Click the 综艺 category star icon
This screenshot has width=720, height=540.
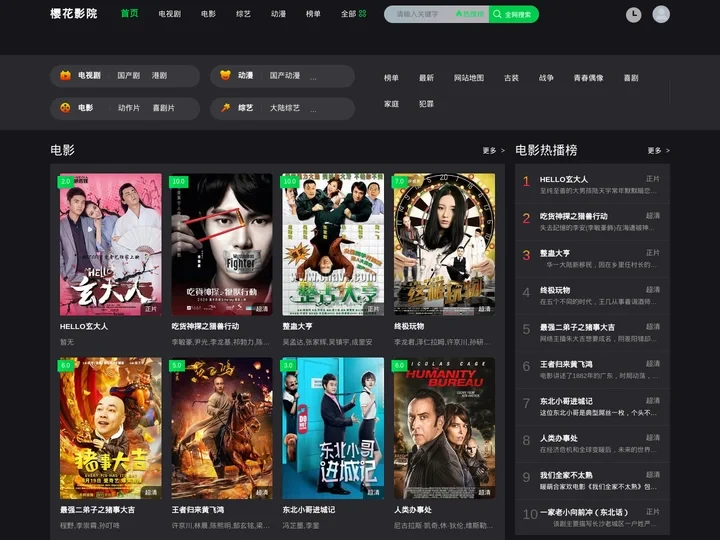(x=225, y=108)
